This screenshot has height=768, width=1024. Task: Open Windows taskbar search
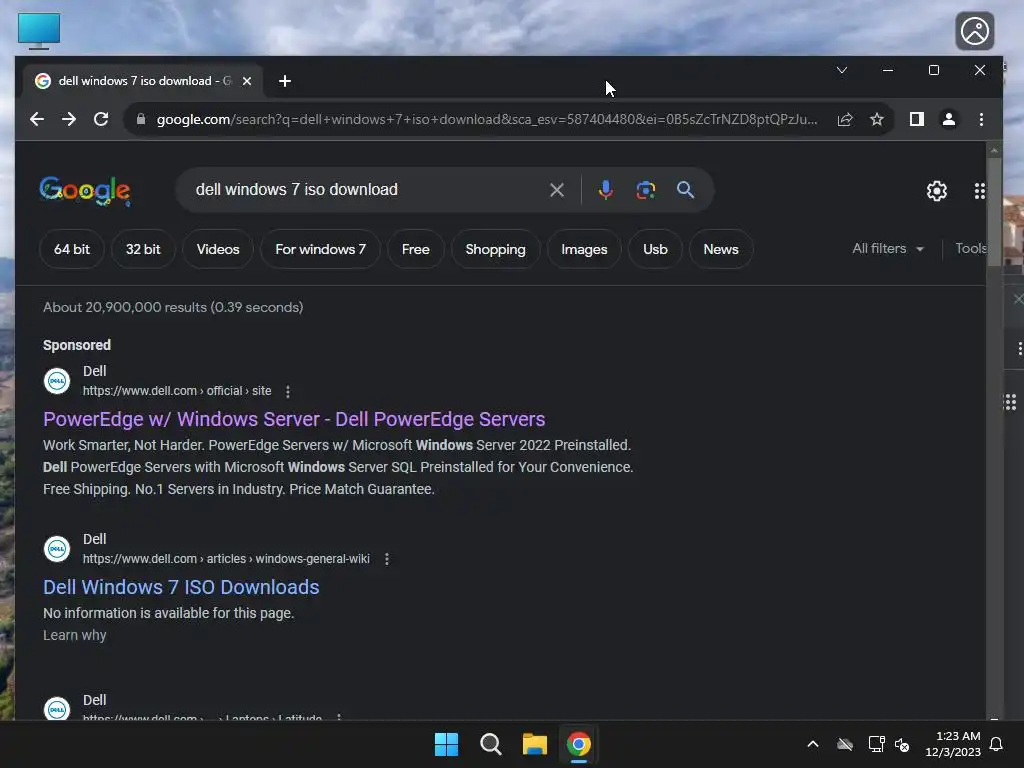tap(490, 744)
